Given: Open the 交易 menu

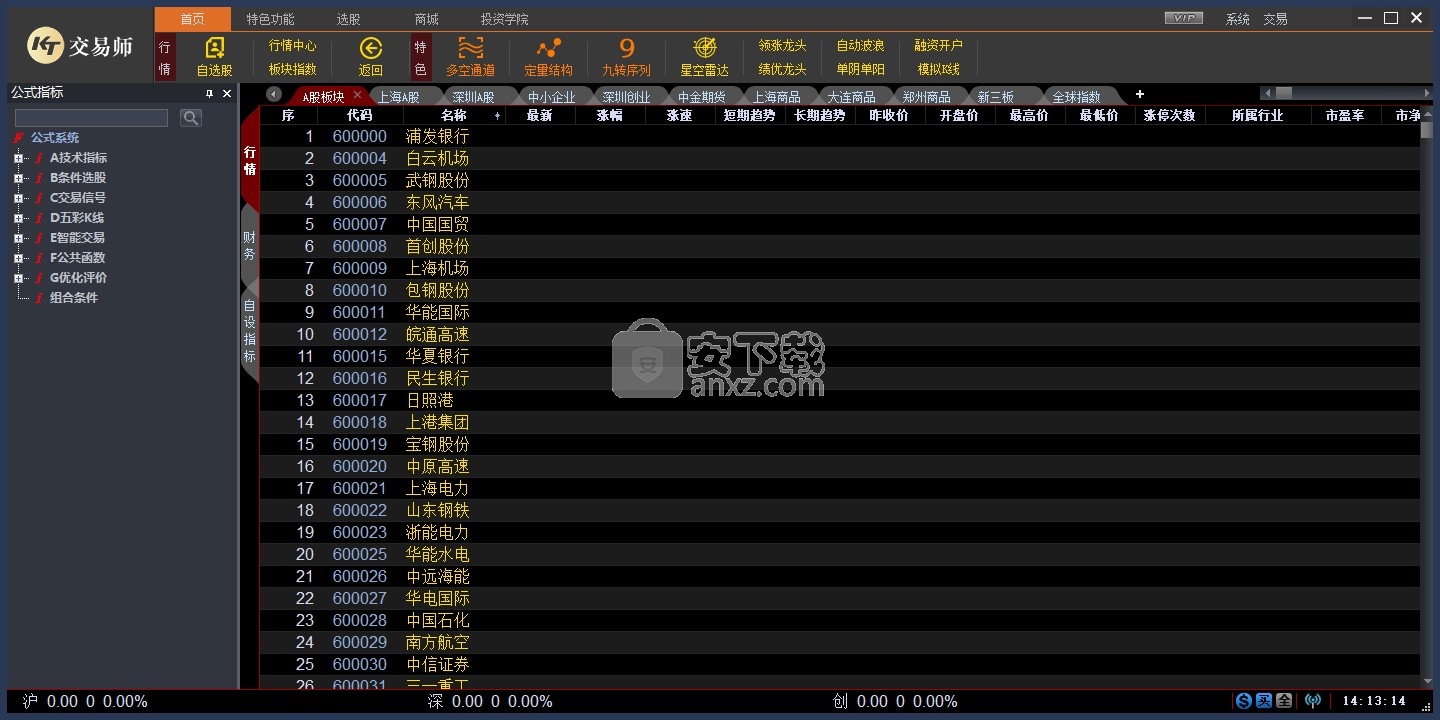Looking at the screenshot, I should click(1275, 19).
